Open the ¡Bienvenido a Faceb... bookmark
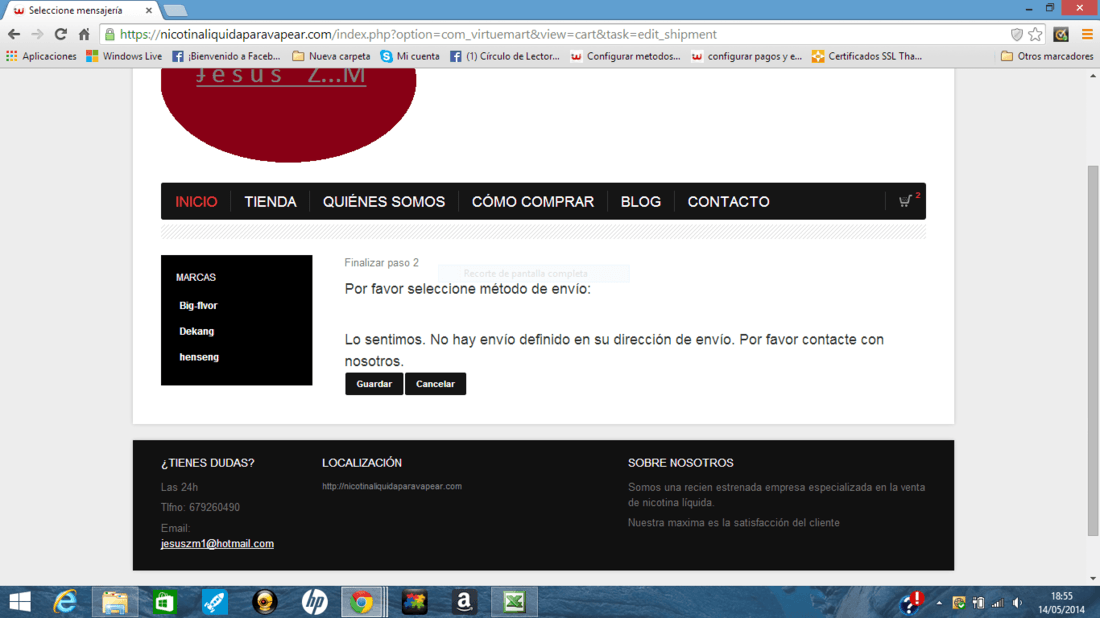Screen dimensions: 1100x618 (x=226, y=56)
